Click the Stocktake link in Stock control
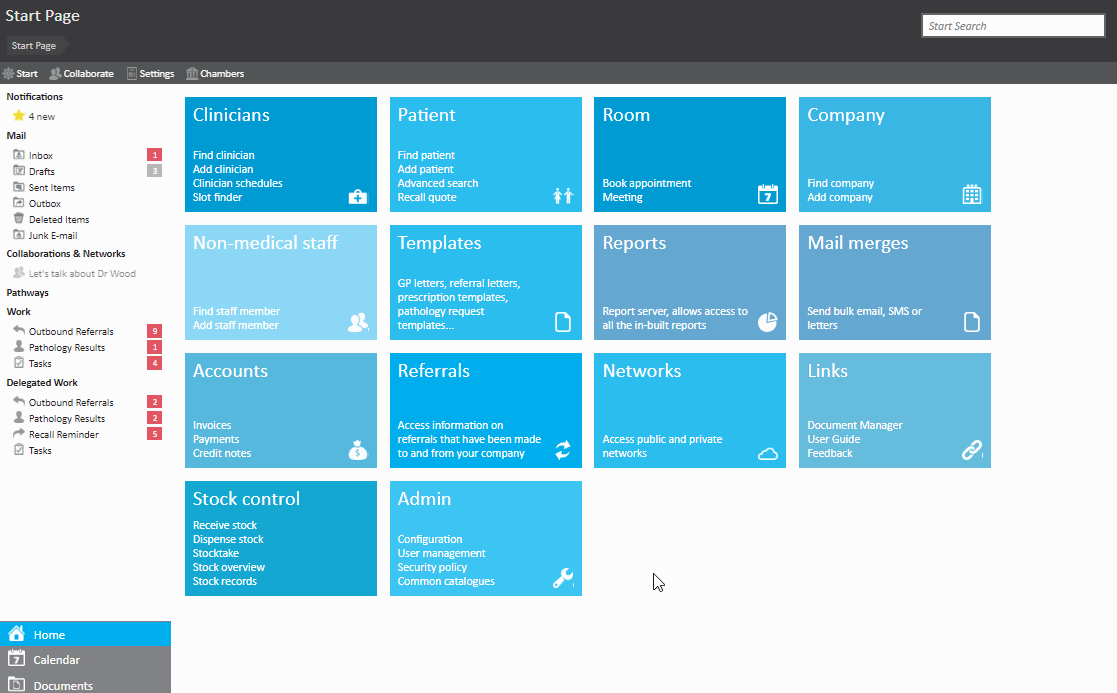 tap(216, 553)
